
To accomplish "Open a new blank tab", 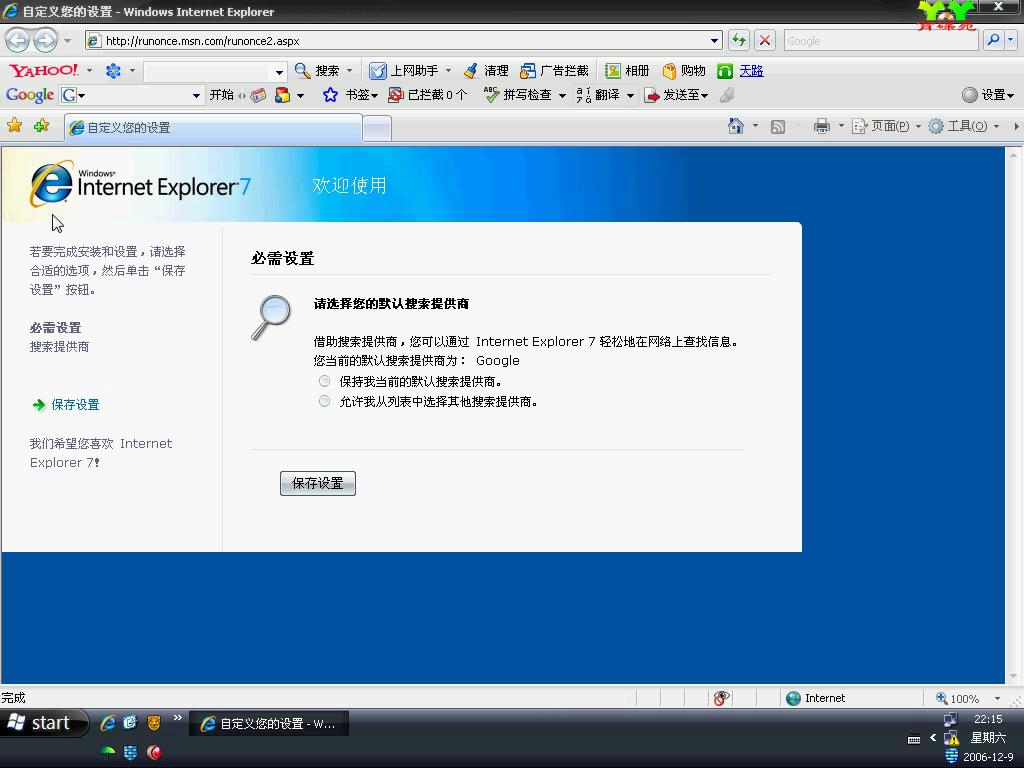I will (x=377, y=128).
